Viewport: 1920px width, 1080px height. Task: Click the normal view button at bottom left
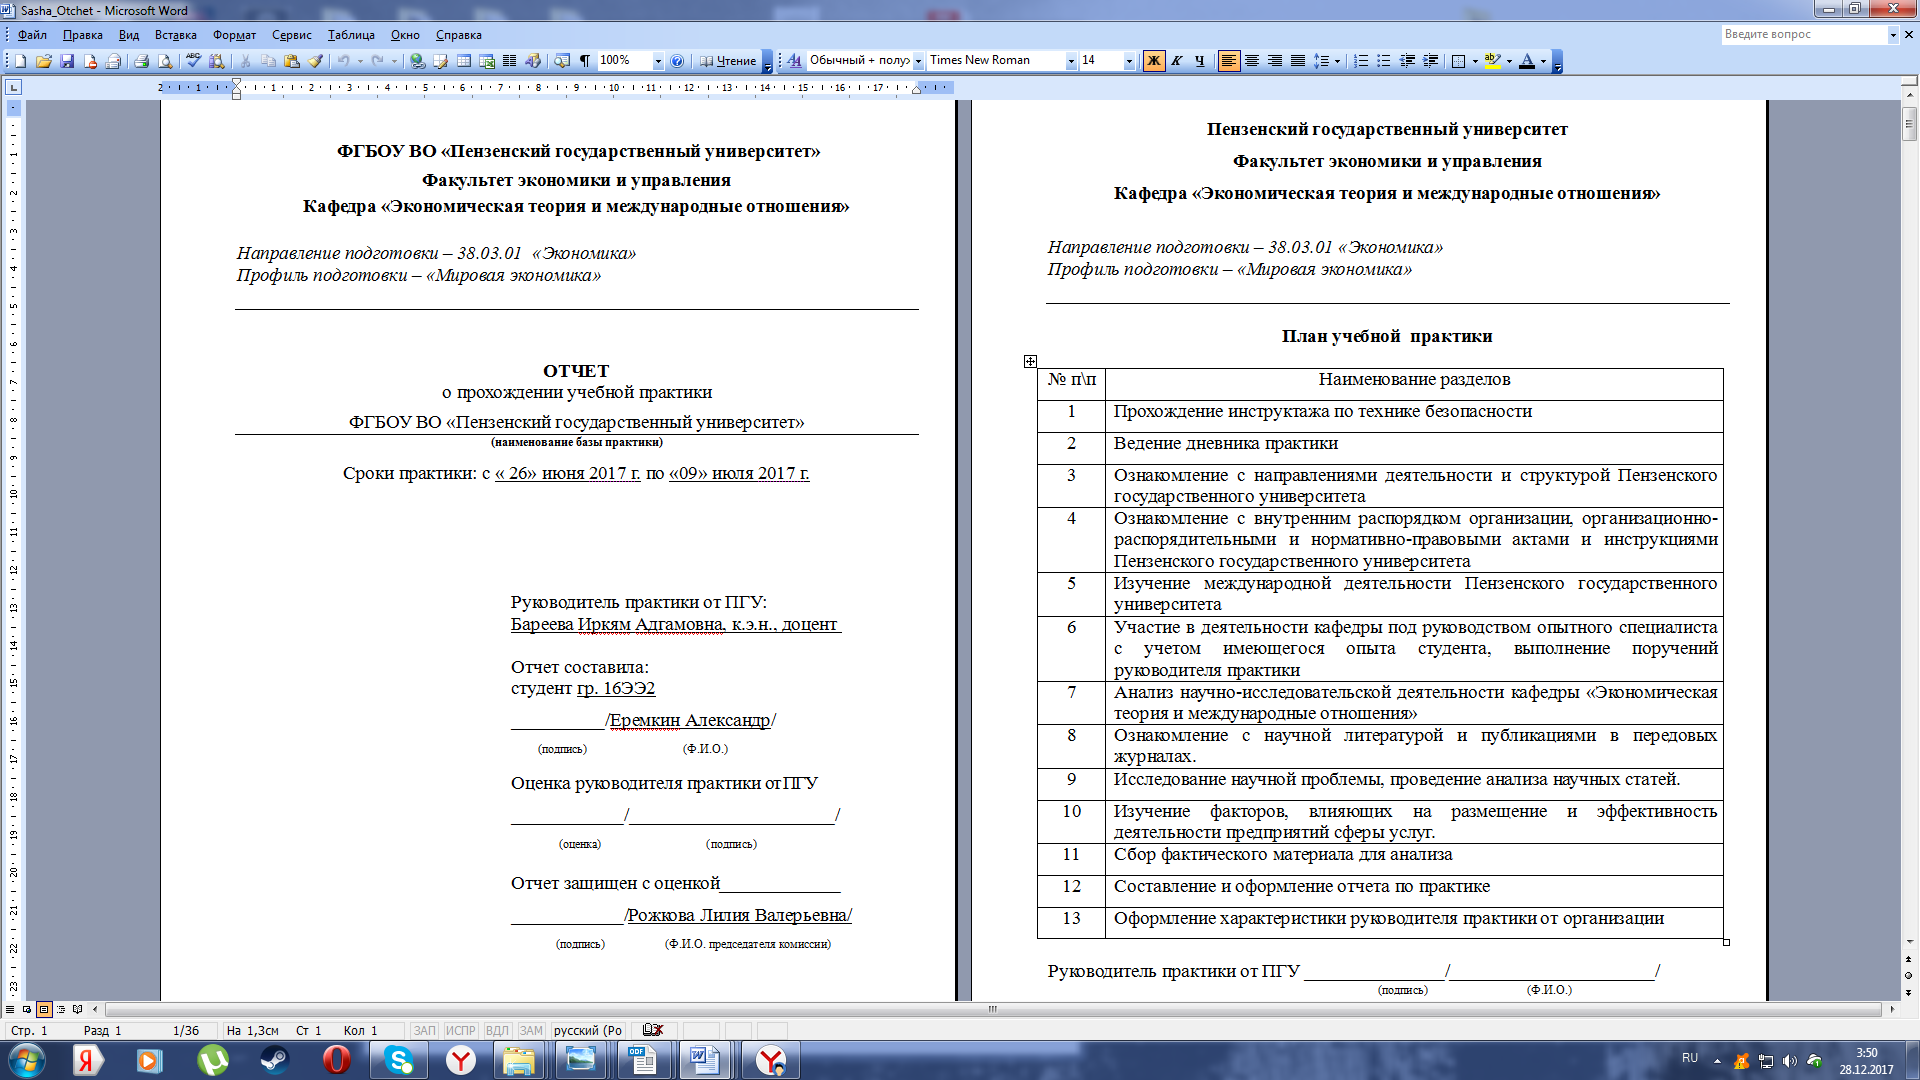pyautogui.click(x=10, y=1009)
